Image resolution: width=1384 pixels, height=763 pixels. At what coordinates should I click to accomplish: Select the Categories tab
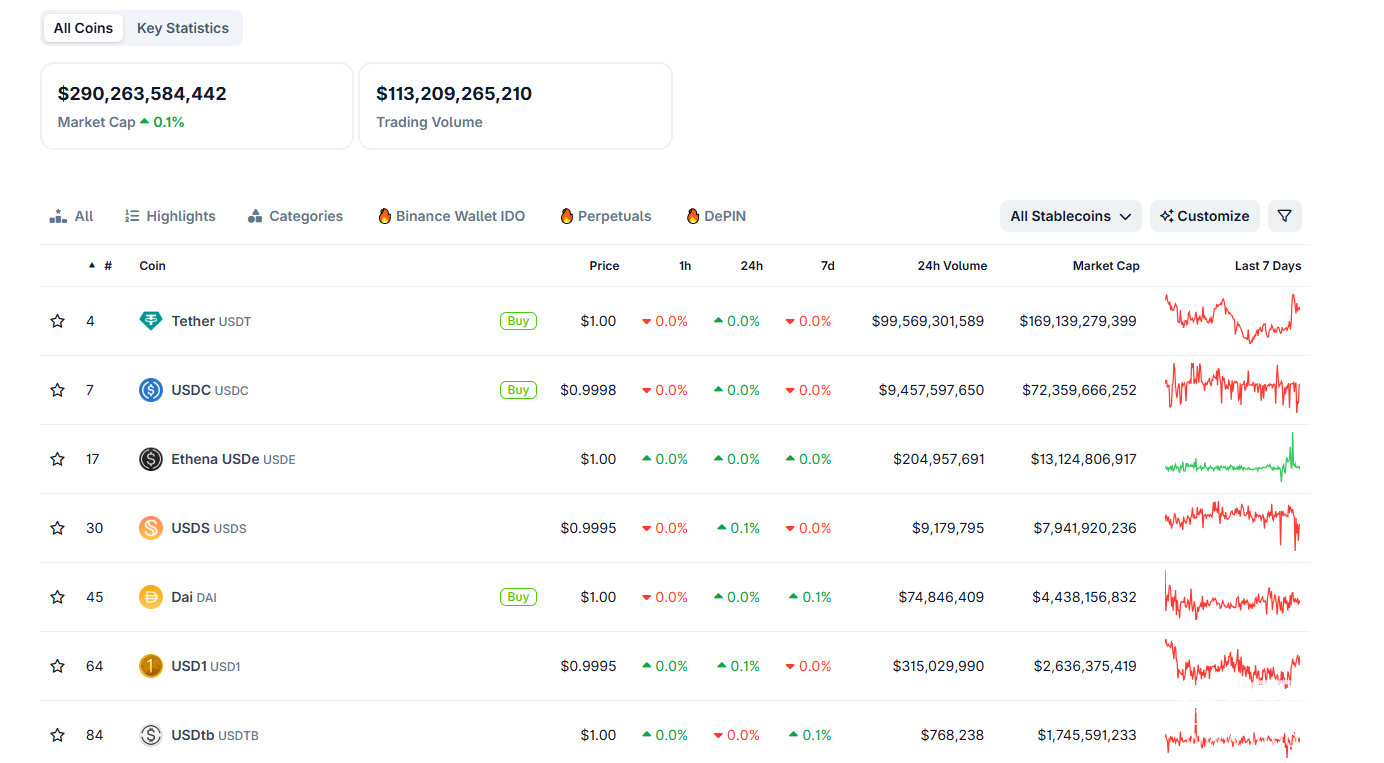(x=295, y=216)
